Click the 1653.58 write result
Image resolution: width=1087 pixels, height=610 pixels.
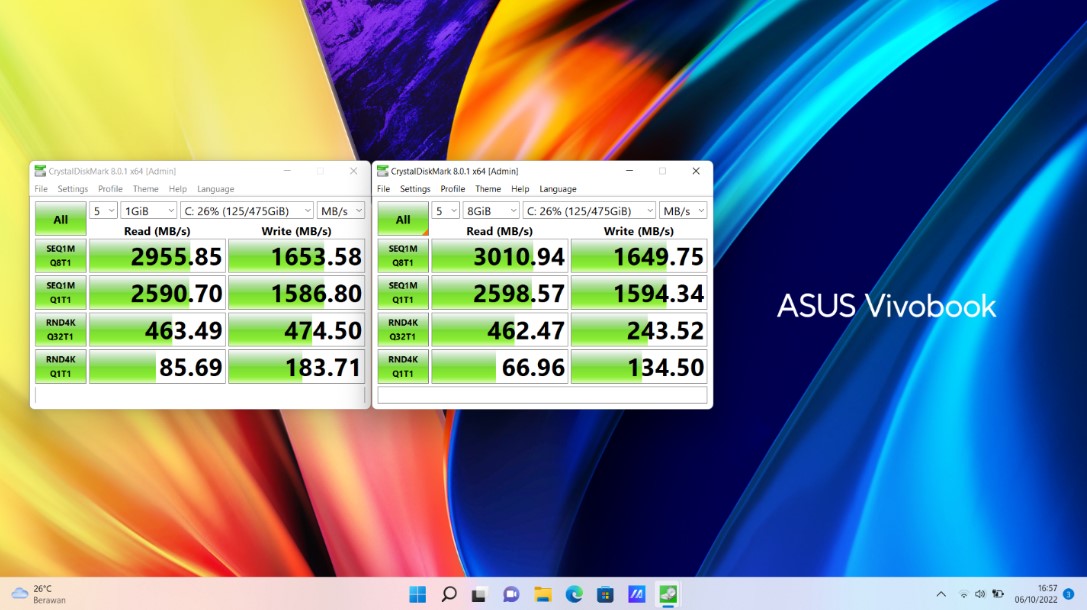297,256
